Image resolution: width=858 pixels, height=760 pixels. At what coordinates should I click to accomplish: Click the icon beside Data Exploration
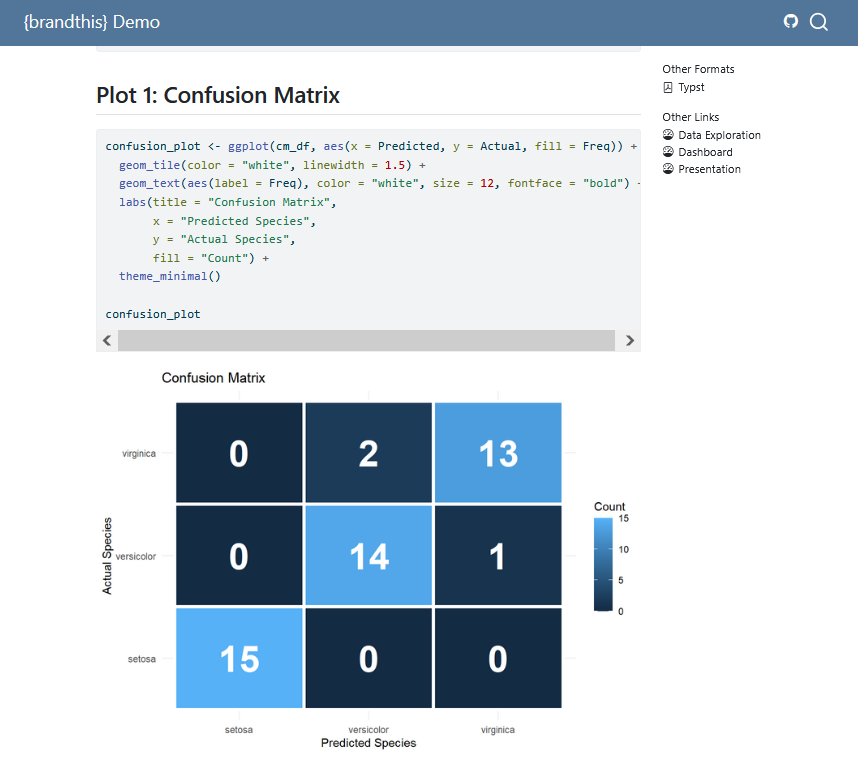tap(668, 135)
